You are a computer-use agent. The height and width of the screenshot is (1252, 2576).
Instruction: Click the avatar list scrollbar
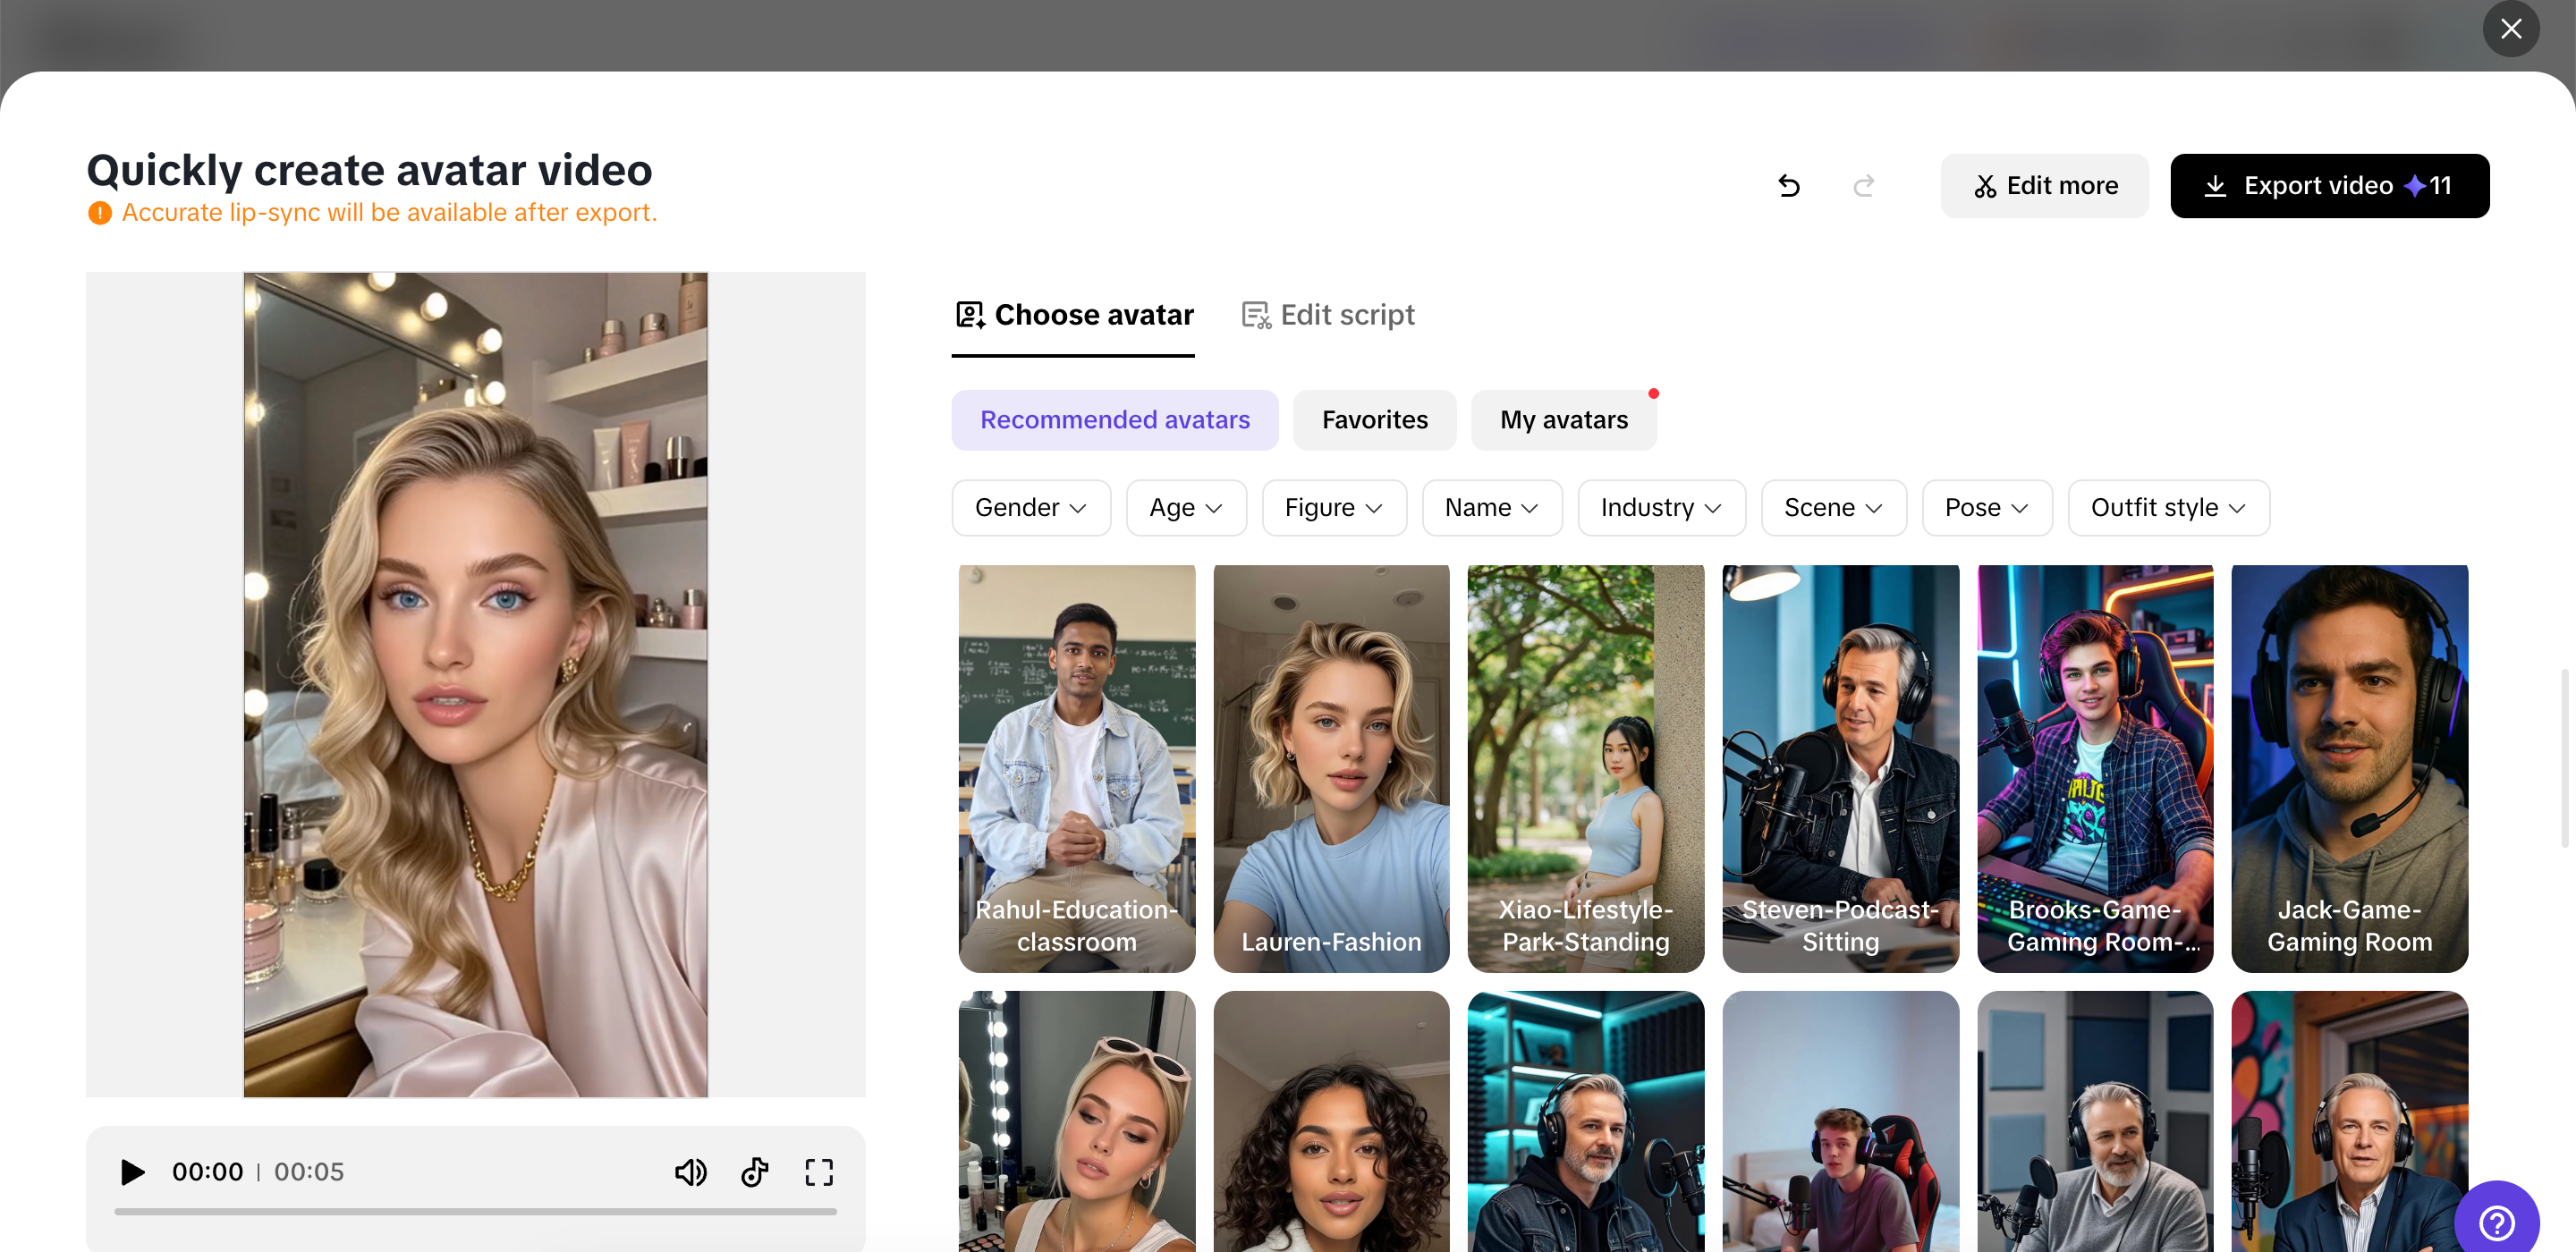(x=2564, y=758)
